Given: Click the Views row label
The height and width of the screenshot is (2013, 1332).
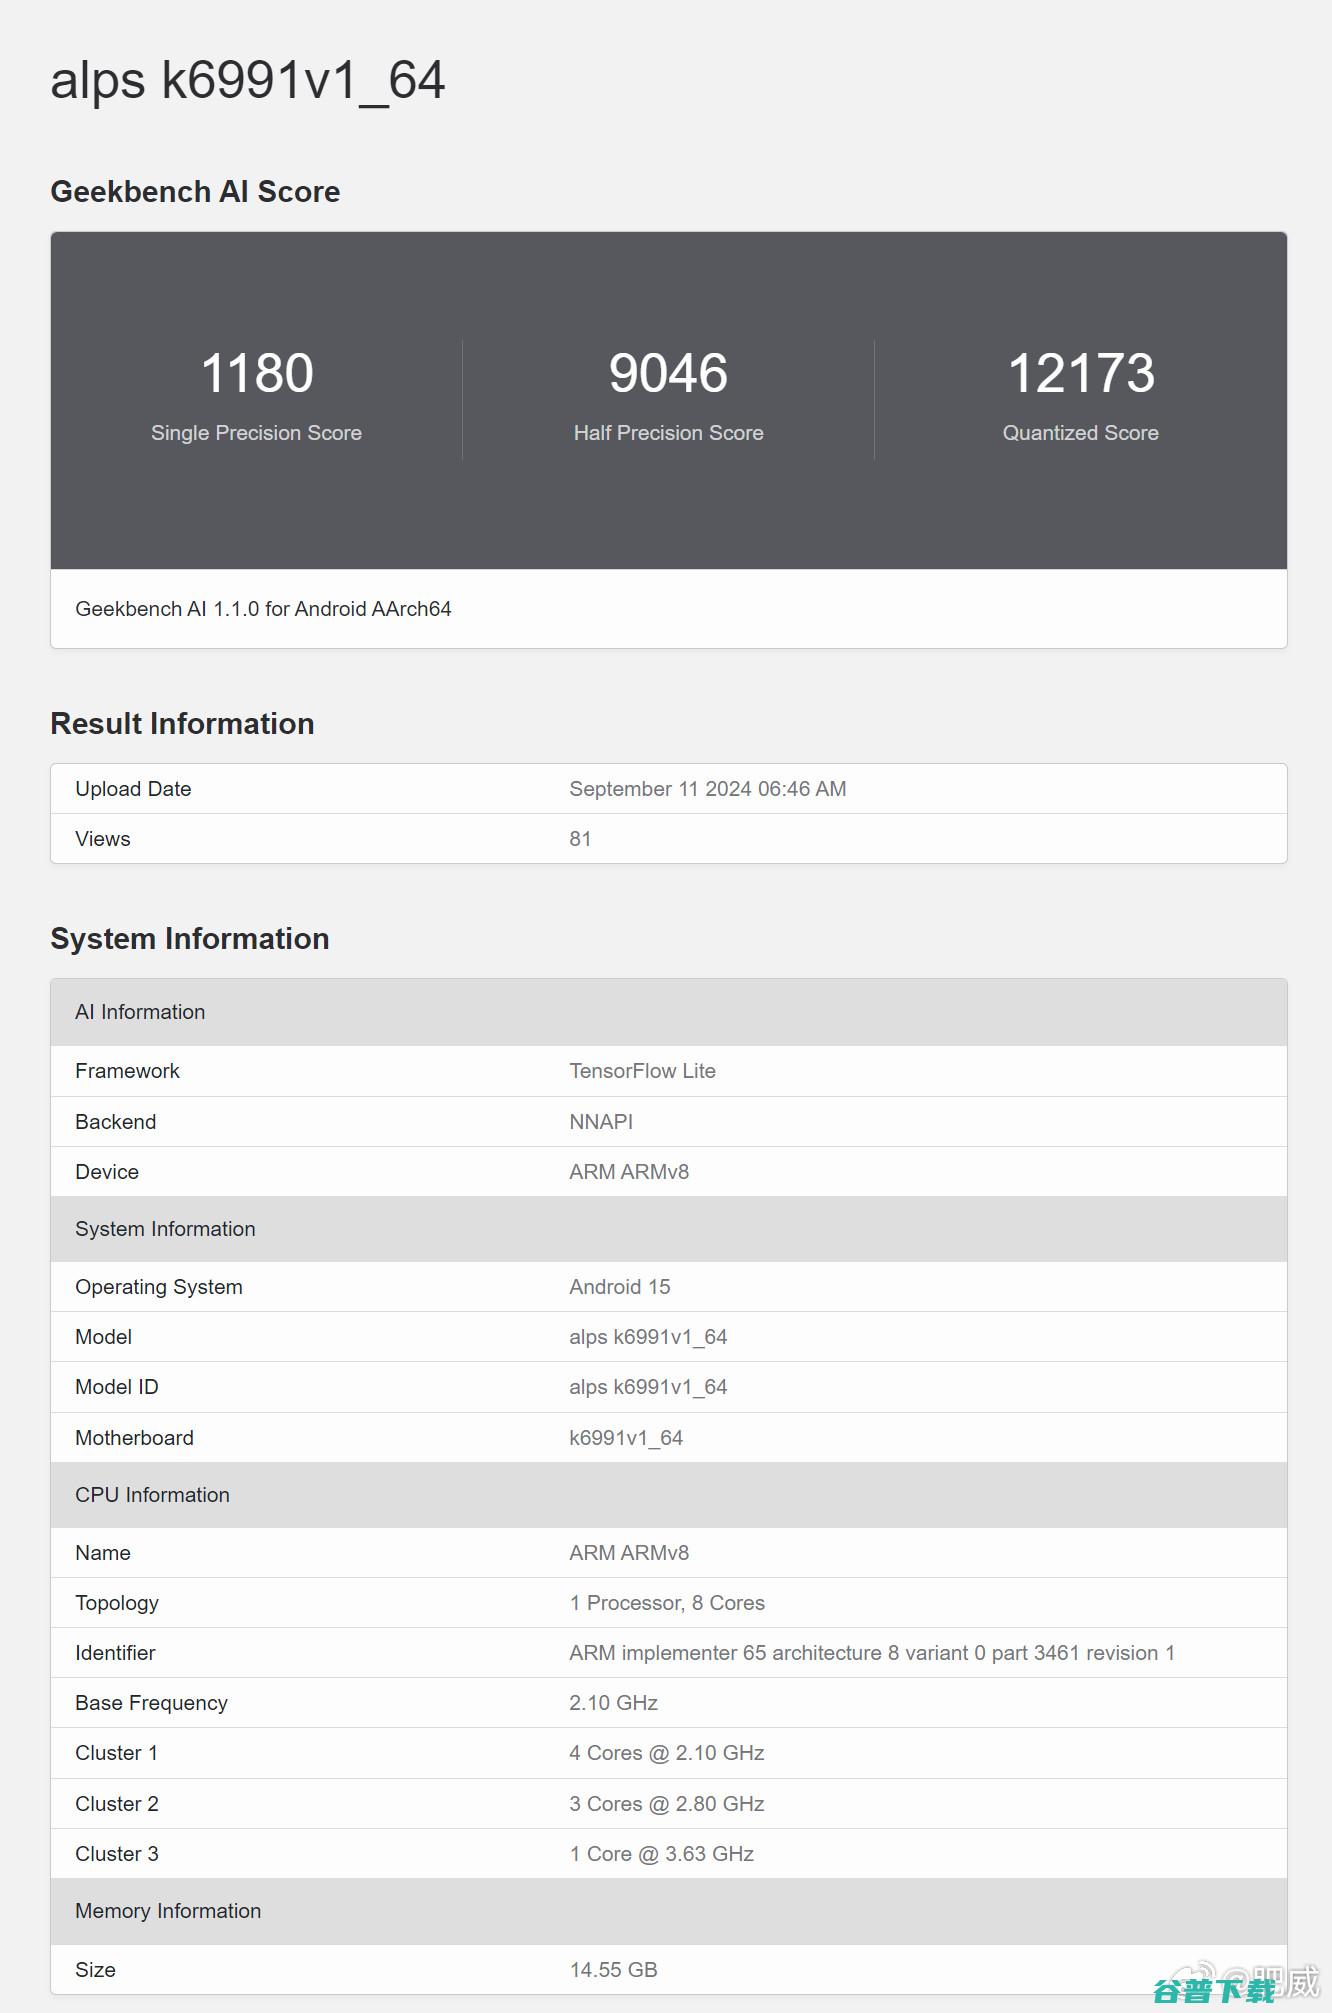Looking at the screenshot, I should click(x=103, y=839).
